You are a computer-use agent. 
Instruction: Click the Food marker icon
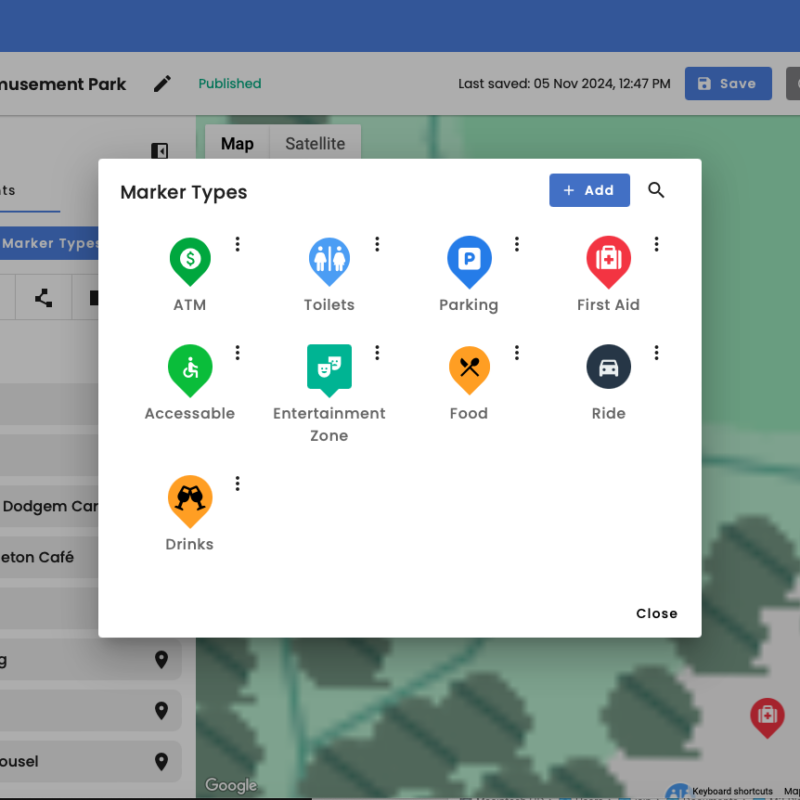click(x=469, y=368)
